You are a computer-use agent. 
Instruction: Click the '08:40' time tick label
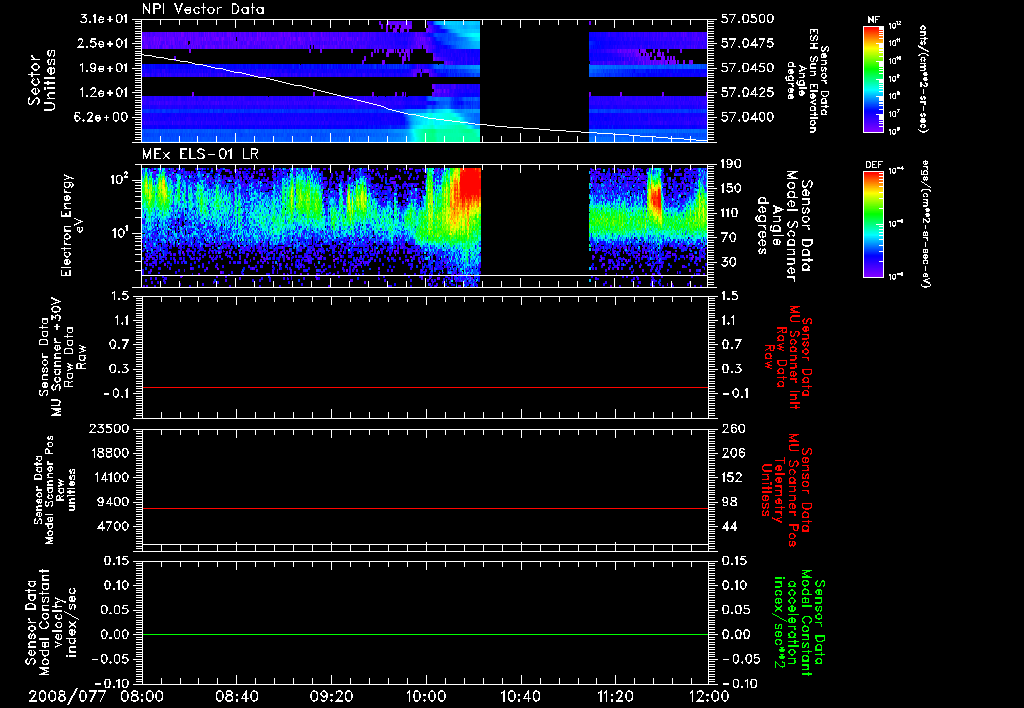pos(236,696)
